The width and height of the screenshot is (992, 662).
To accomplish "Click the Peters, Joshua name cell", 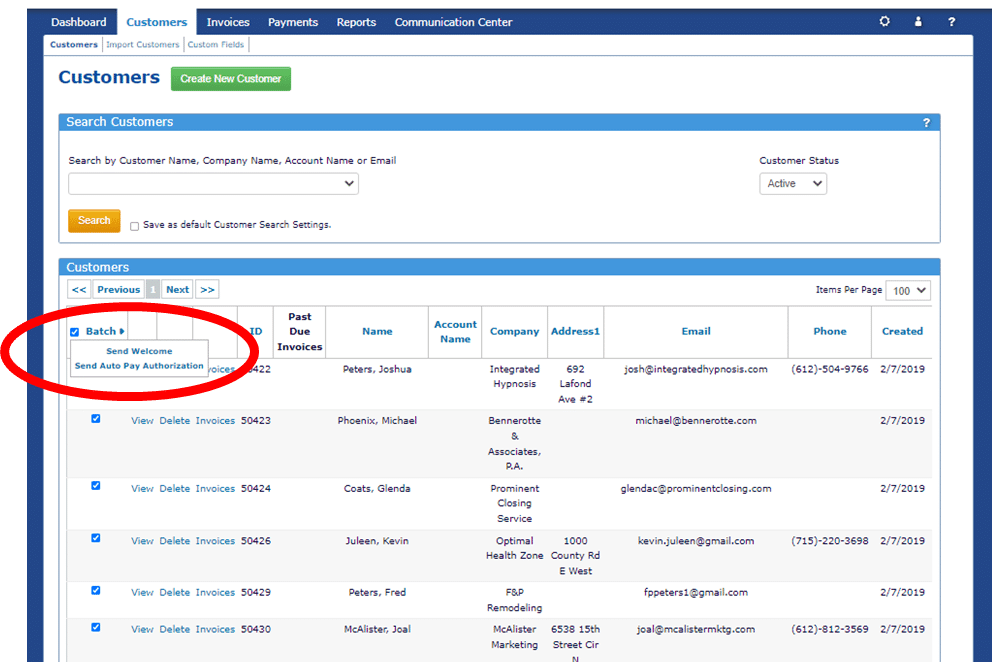I will (377, 369).
